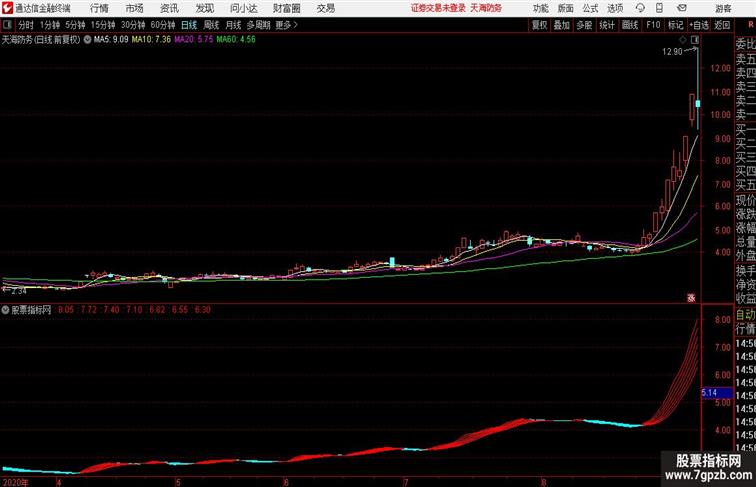This screenshot has height=487, width=756.
Task: Open the 版面 menu
Action: (x=566, y=8)
